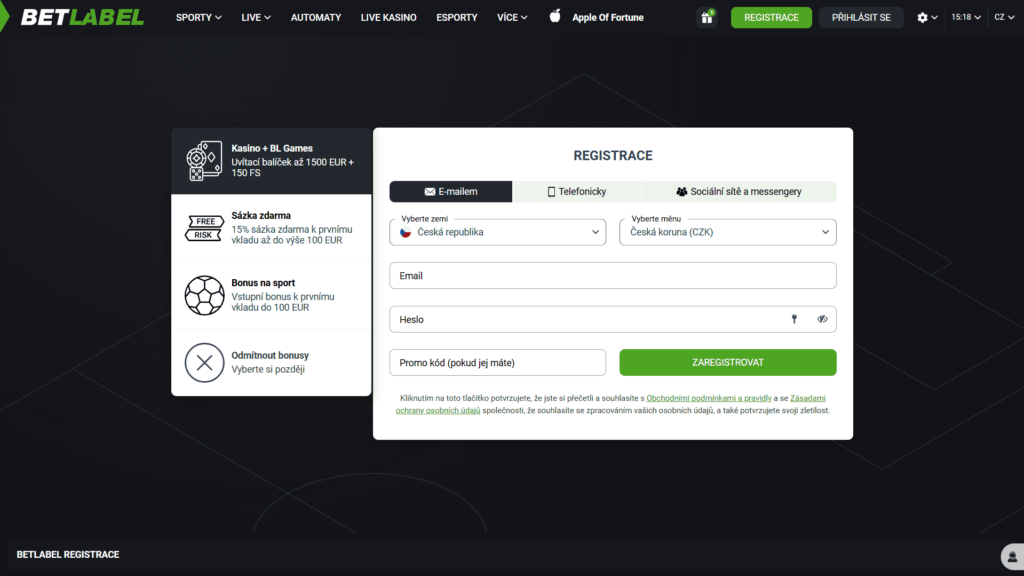
Task: Toggle password visibility on the Heslo field
Action: (x=822, y=318)
